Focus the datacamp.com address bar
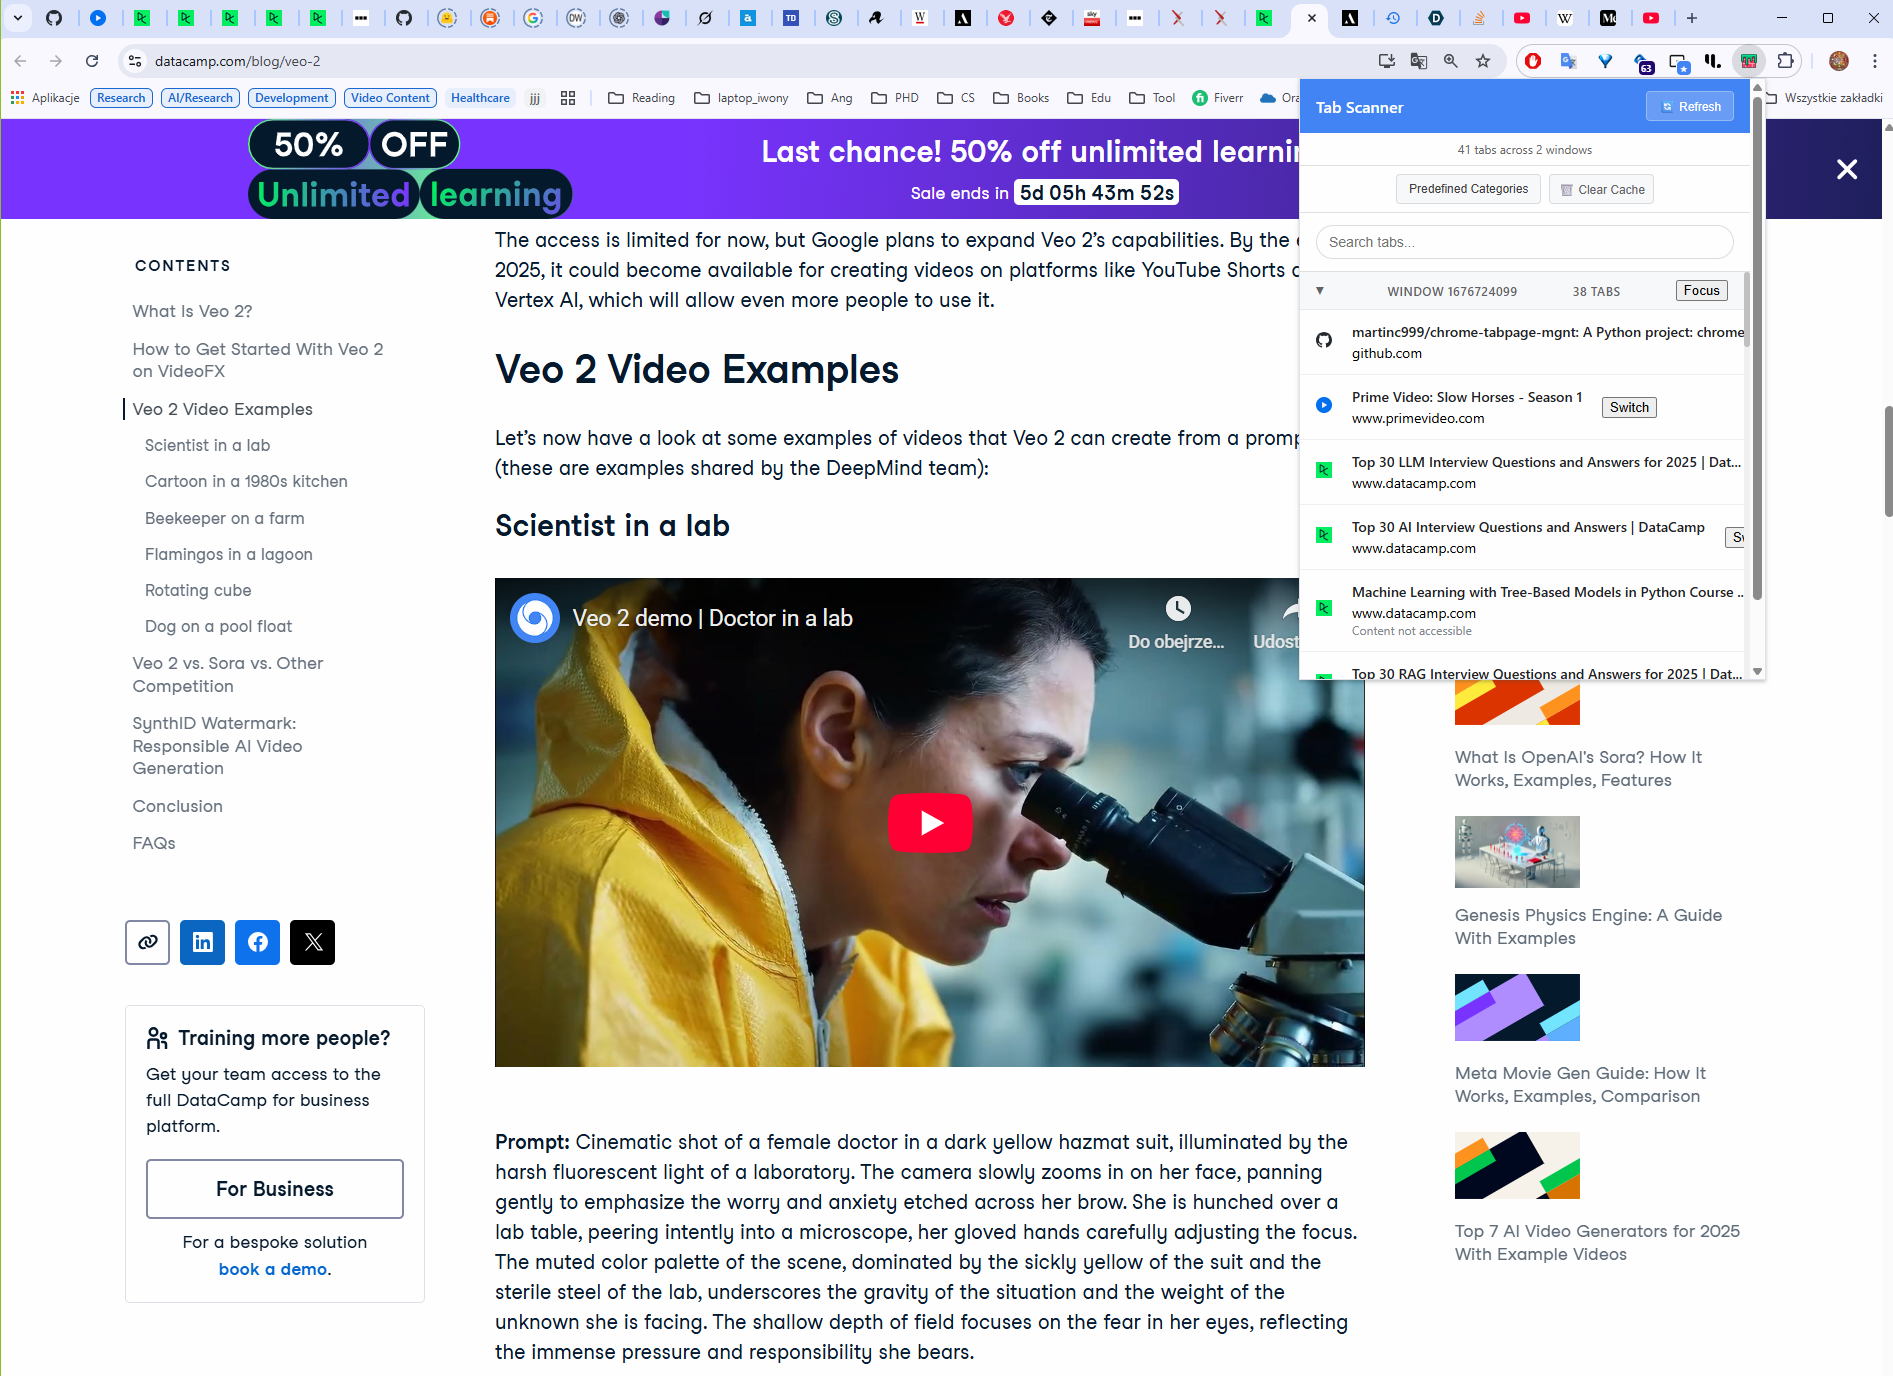Viewport: 1893px width, 1376px height. [x=760, y=61]
